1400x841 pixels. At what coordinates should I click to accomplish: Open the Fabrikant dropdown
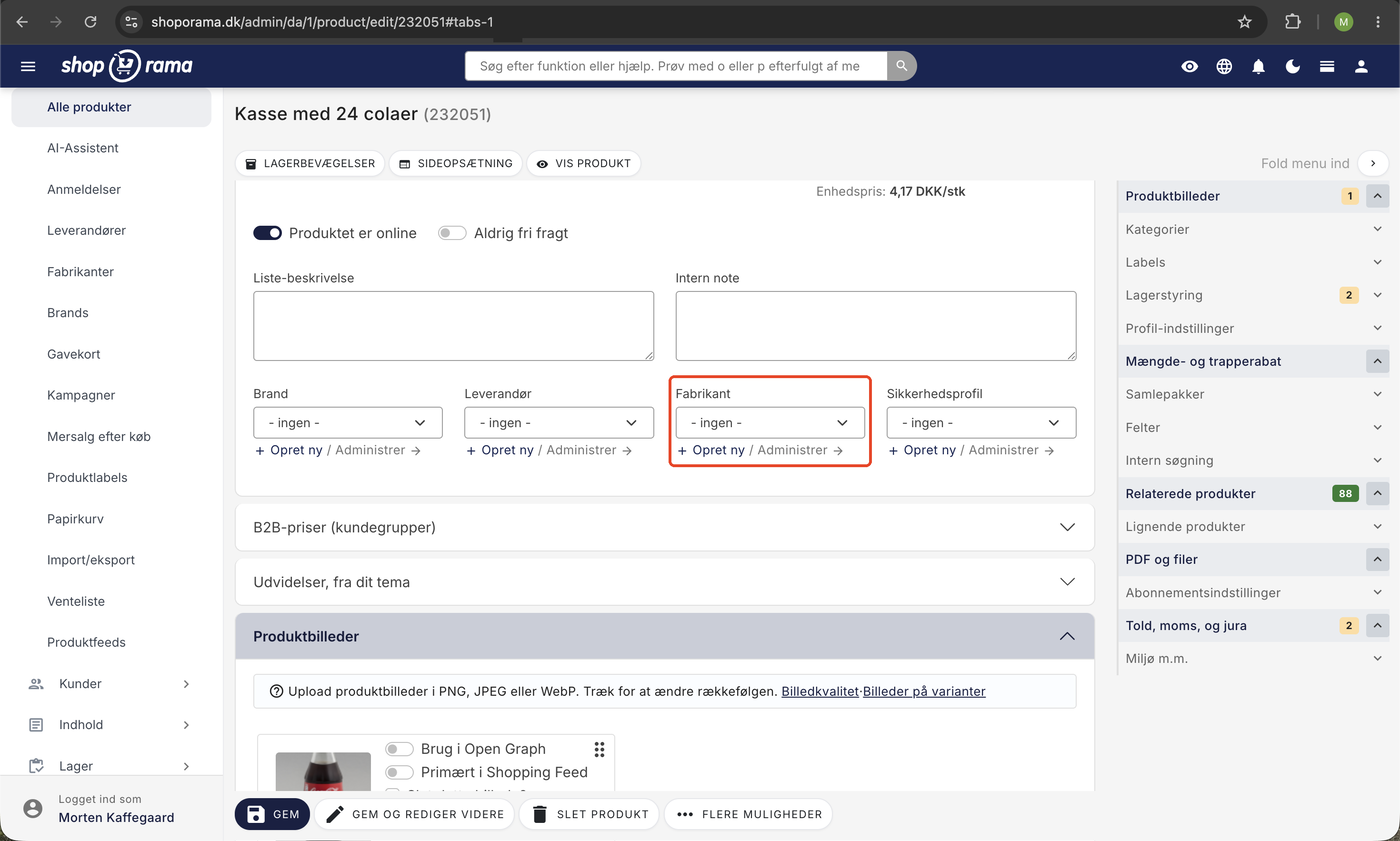770,423
